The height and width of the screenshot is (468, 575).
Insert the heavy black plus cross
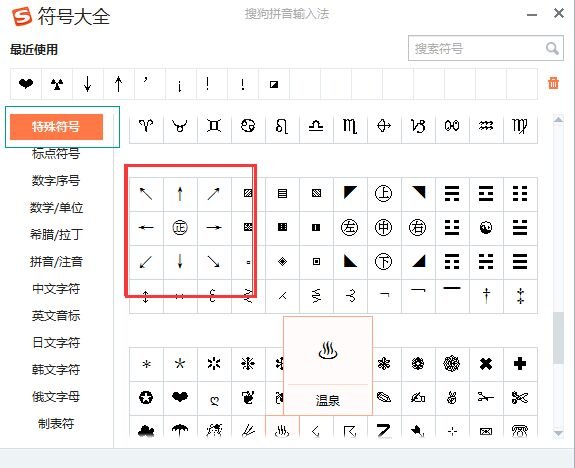click(520, 364)
